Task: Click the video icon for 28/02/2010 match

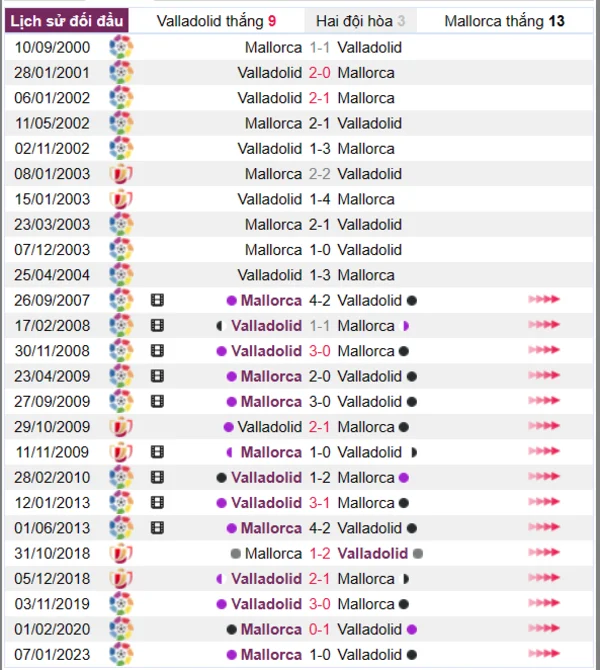Action: coord(157,477)
